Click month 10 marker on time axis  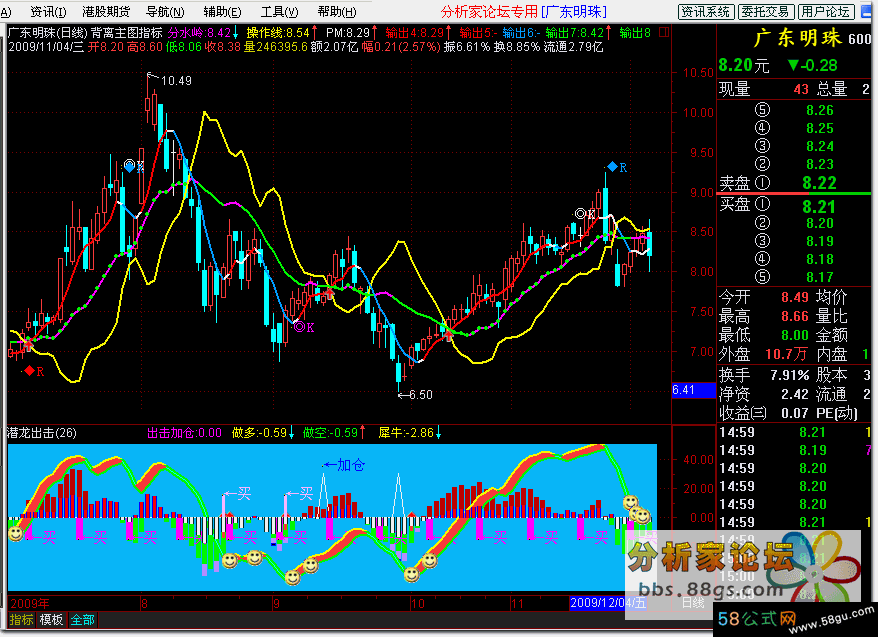[x=418, y=603]
